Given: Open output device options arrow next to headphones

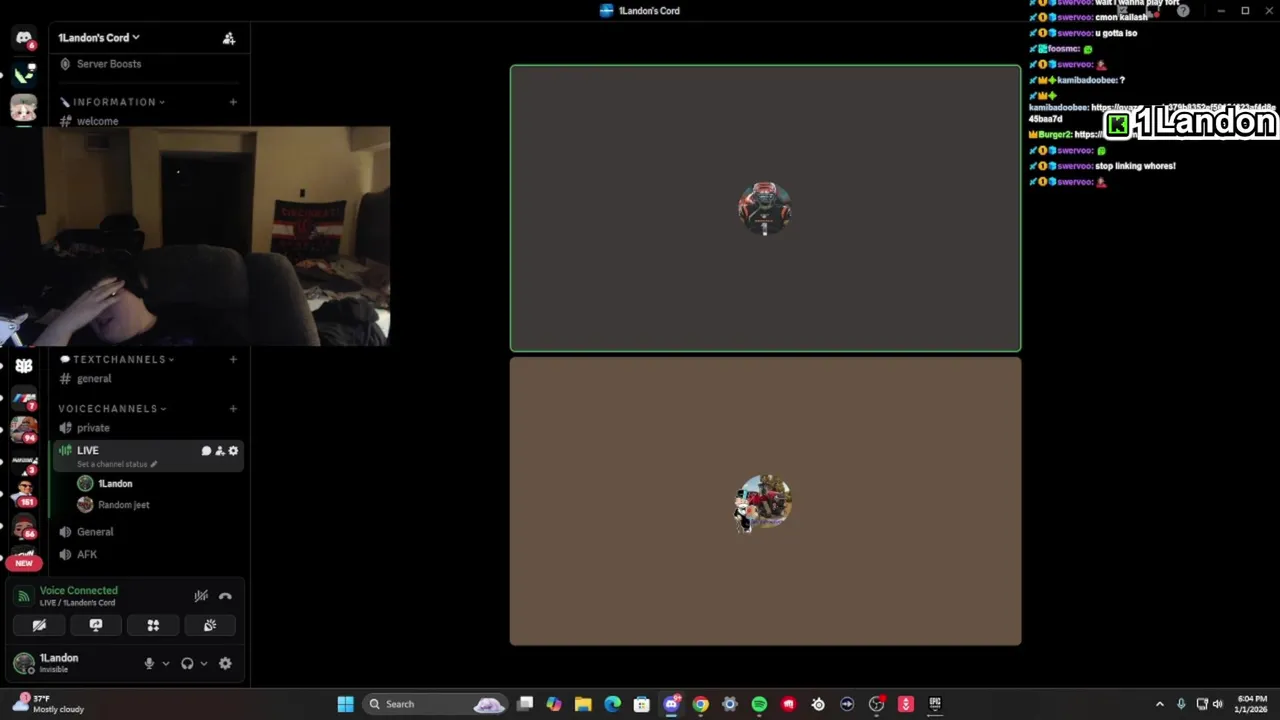Looking at the screenshot, I should coord(204,664).
